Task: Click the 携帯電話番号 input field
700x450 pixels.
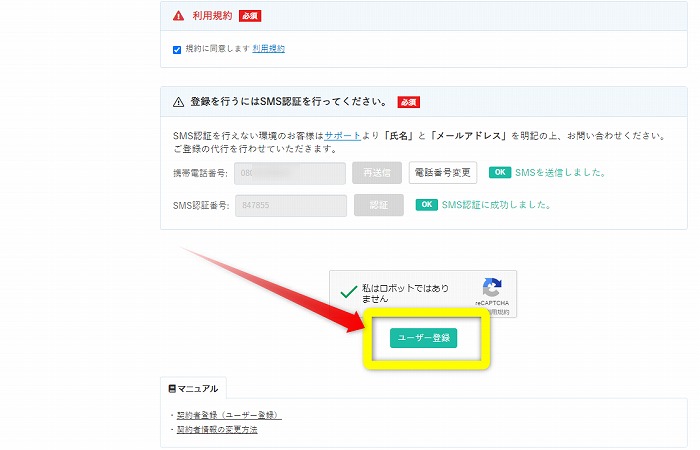Action: 289,172
